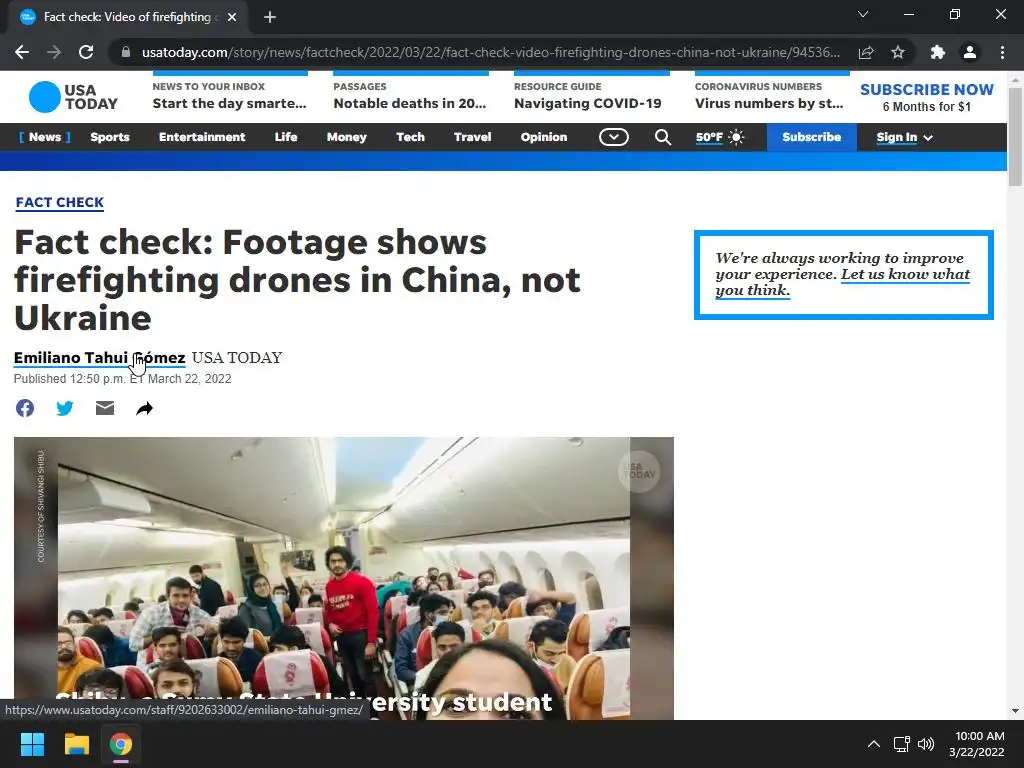Click the padlock site info icon

click(x=126, y=52)
